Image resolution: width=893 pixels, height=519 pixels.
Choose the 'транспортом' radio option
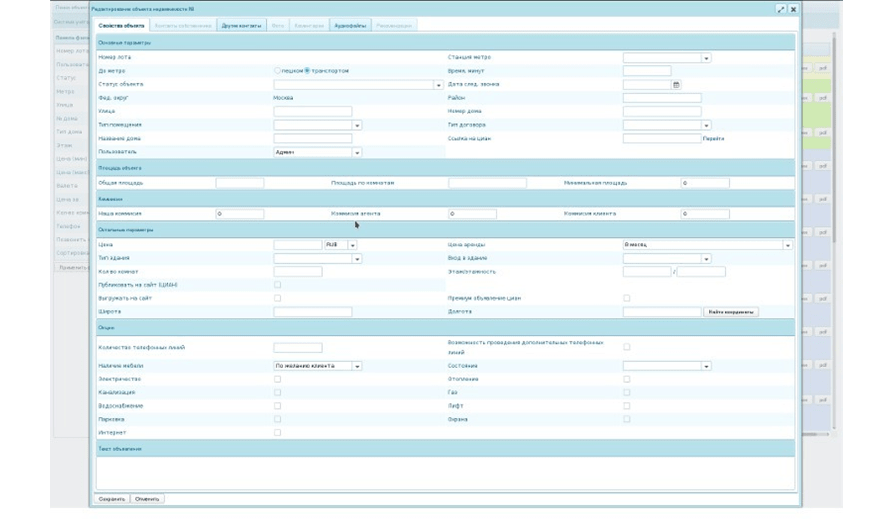(x=307, y=71)
